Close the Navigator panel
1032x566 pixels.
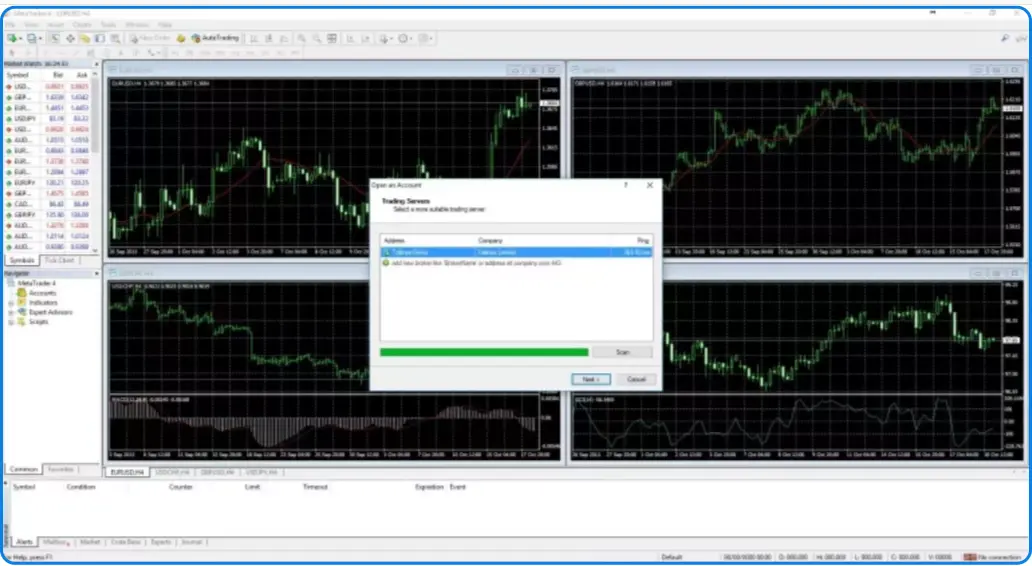pyautogui.click(x=96, y=273)
